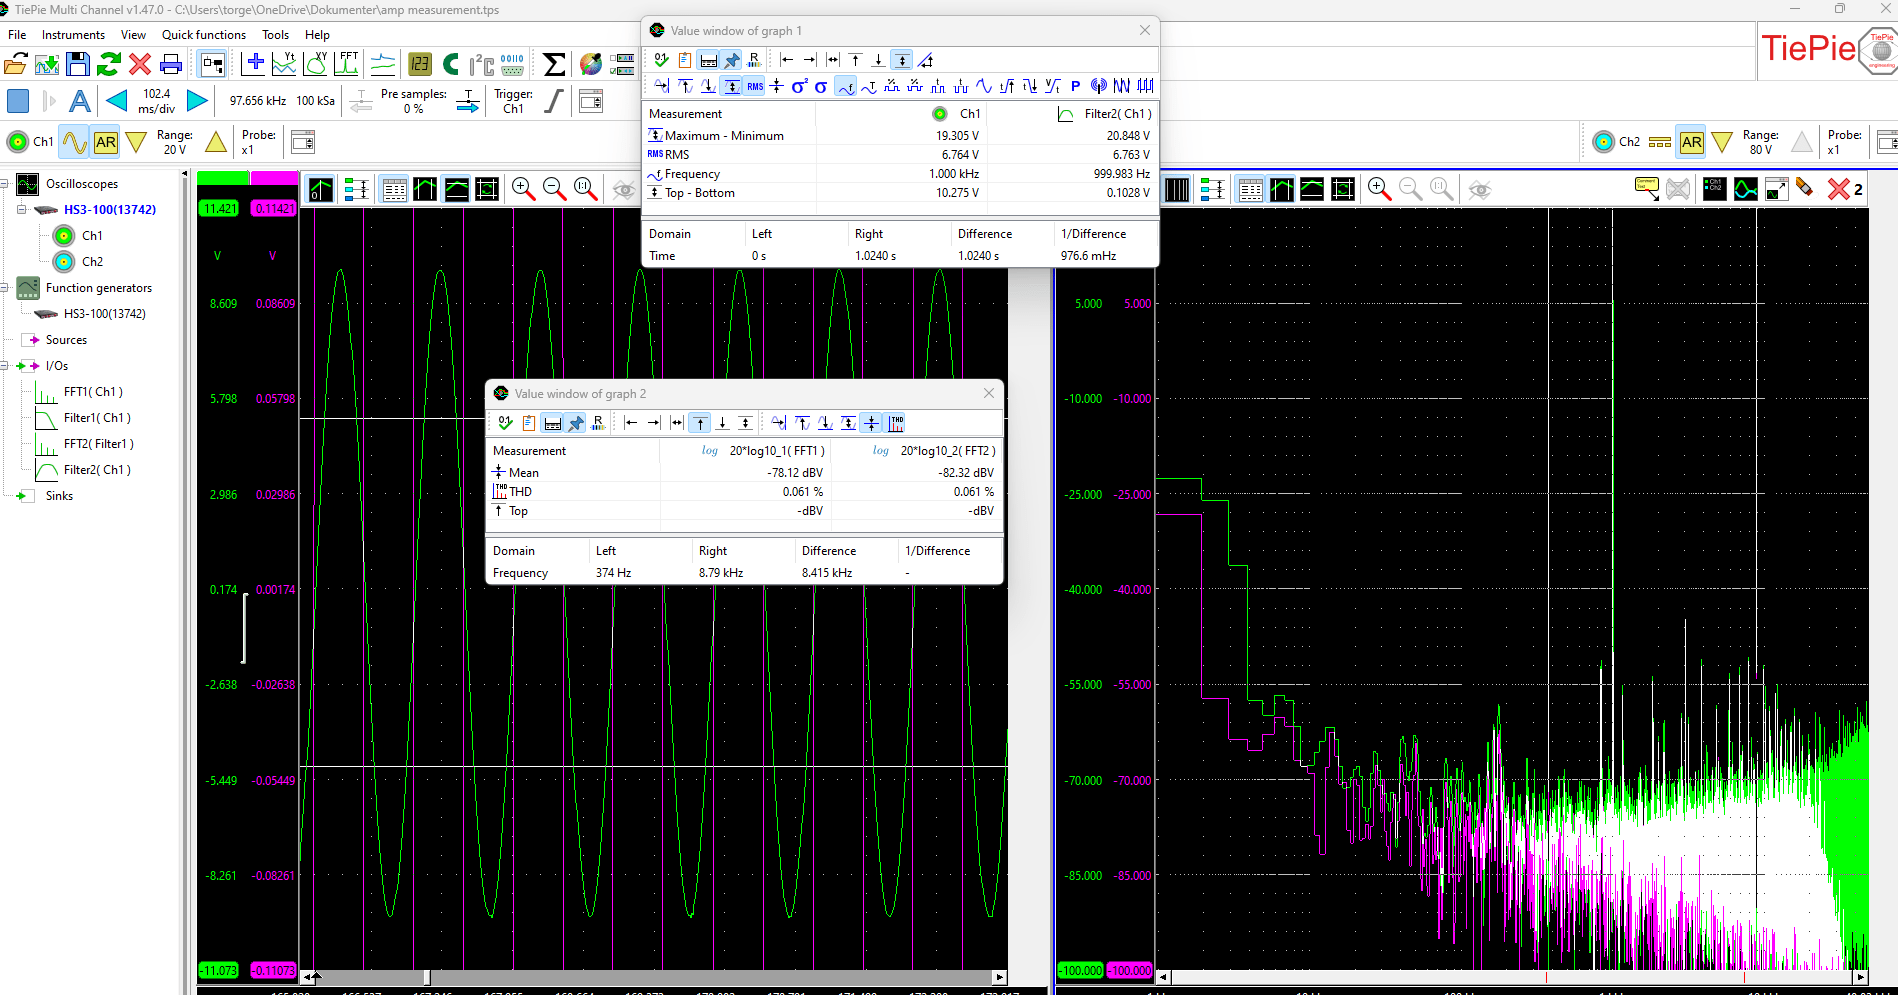Toggle Ch1 auto ranging AR button
This screenshot has width=1898, height=995.
tap(106, 142)
